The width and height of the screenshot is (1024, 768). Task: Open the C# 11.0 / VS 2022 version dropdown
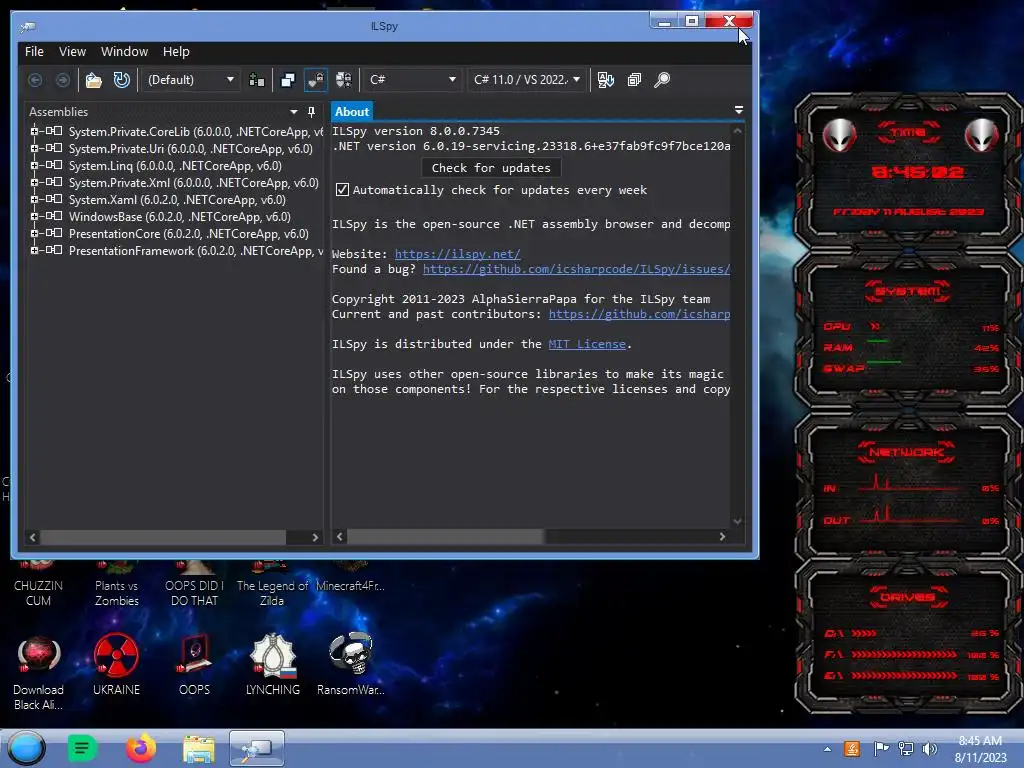click(526, 80)
